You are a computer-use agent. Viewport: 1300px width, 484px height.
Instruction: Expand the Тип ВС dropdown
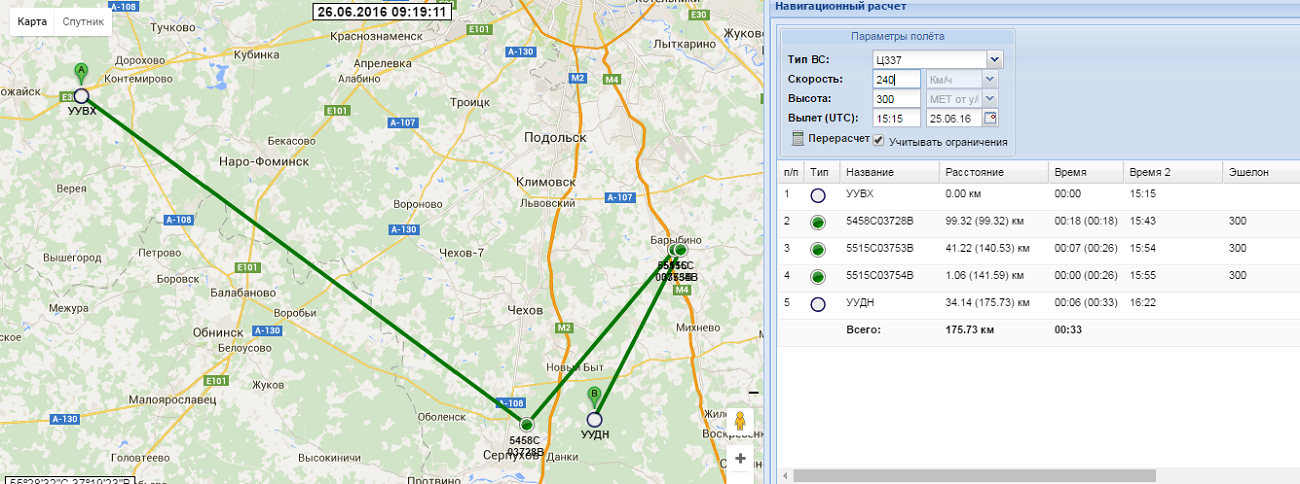994,60
